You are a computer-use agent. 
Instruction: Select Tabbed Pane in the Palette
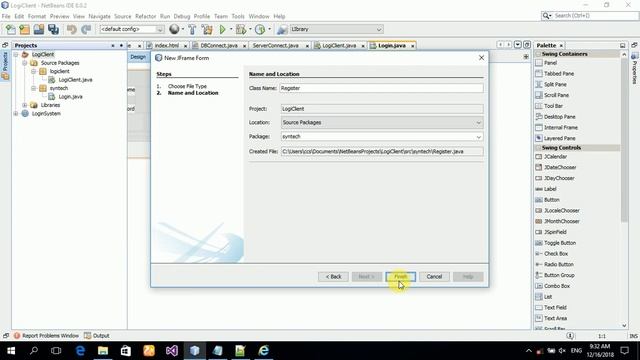tap(558, 73)
